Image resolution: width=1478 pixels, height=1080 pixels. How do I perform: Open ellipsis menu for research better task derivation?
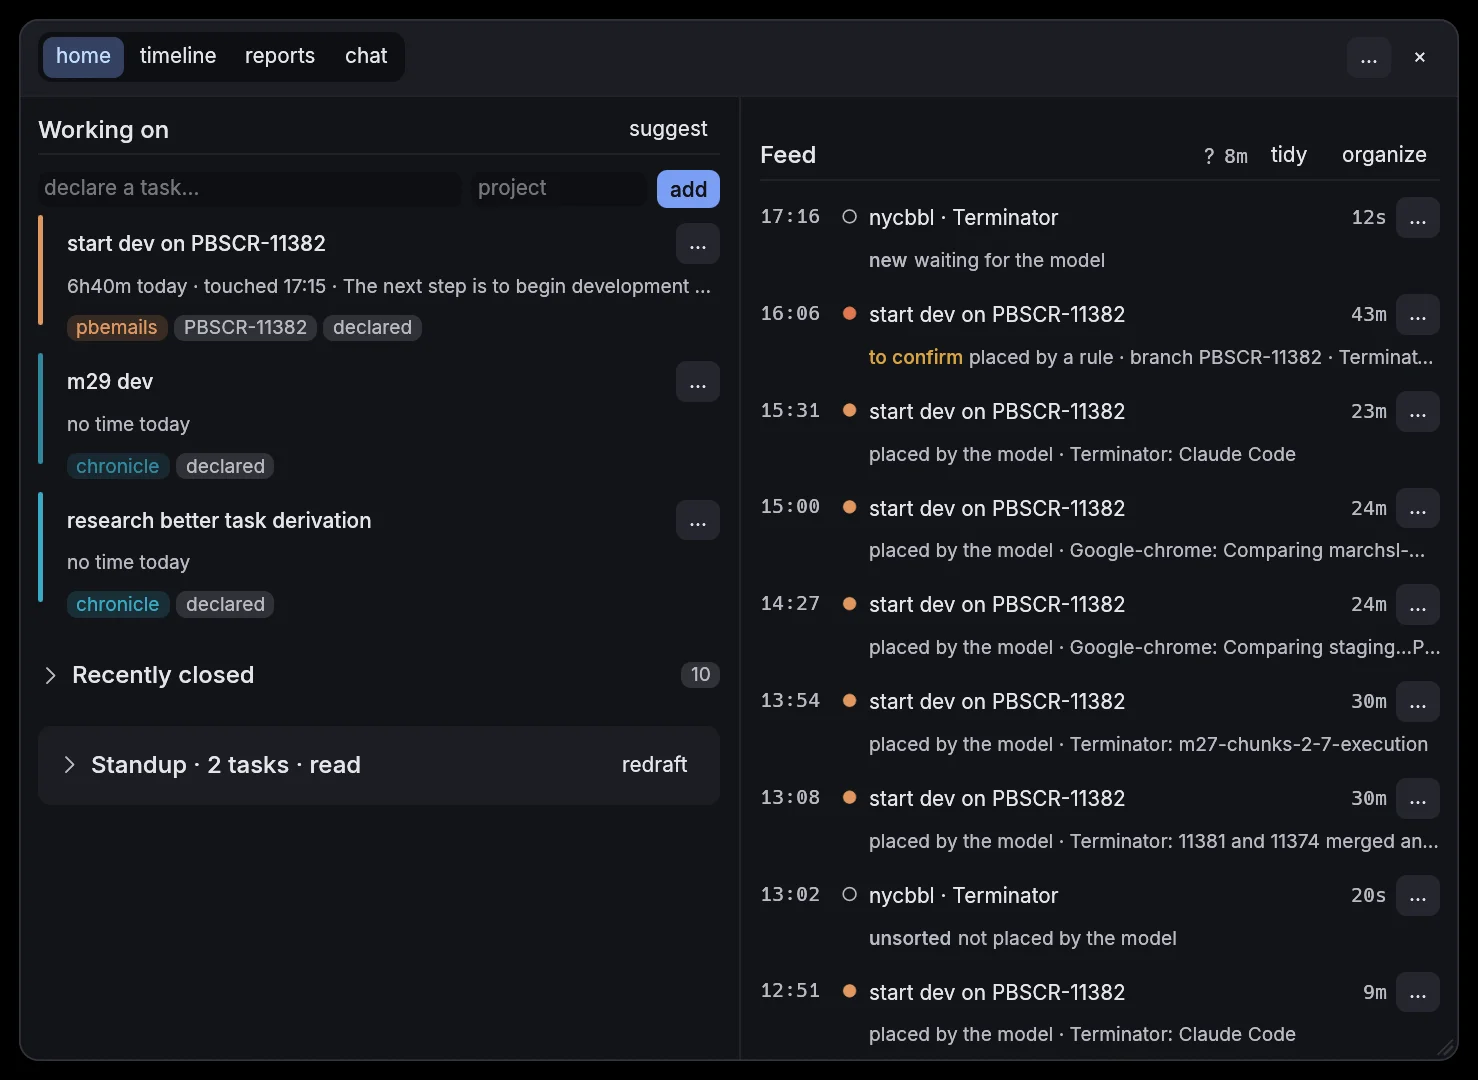(x=698, y=520)
